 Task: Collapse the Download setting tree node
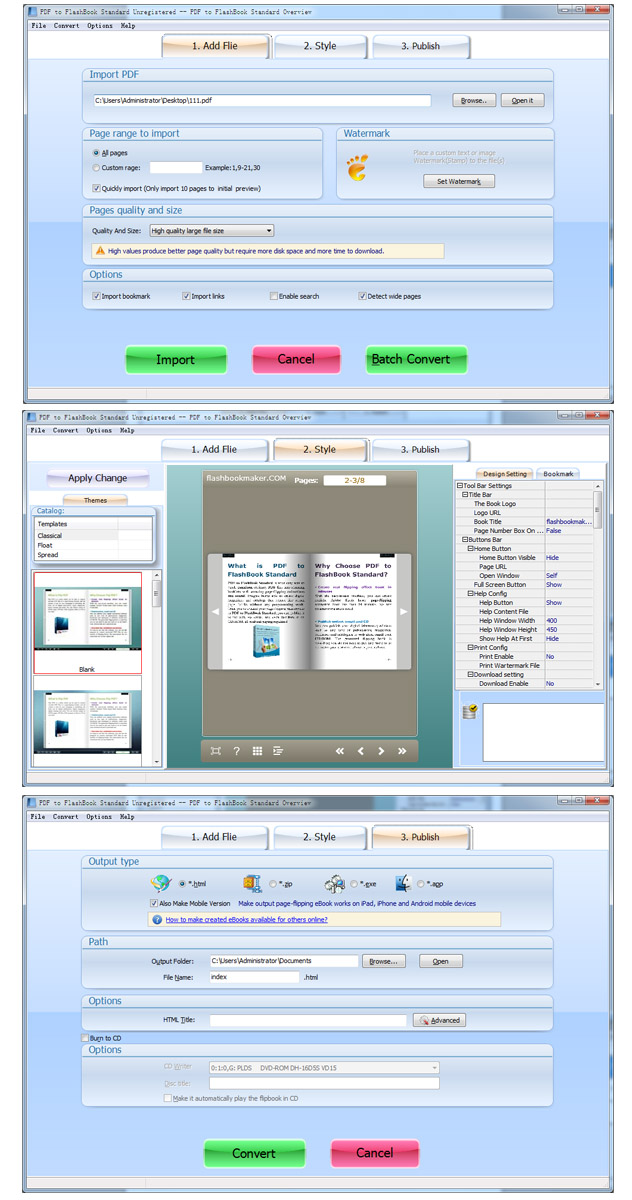coord(470,675)
